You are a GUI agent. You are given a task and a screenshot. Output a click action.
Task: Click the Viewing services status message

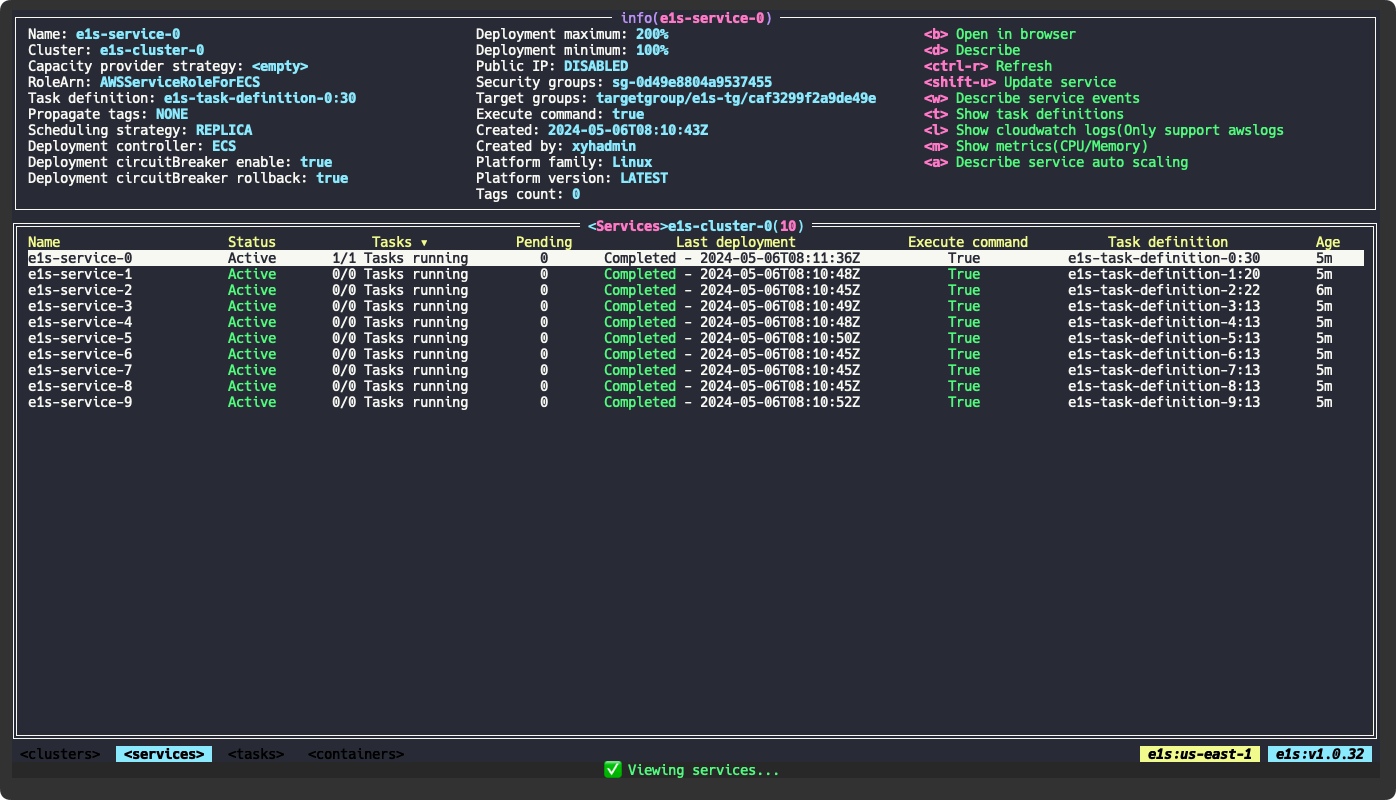click(x=704, y=770)
